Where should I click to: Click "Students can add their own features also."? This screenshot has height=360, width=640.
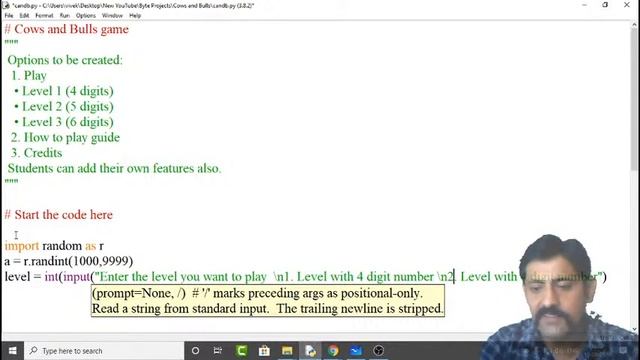point(114,169)
